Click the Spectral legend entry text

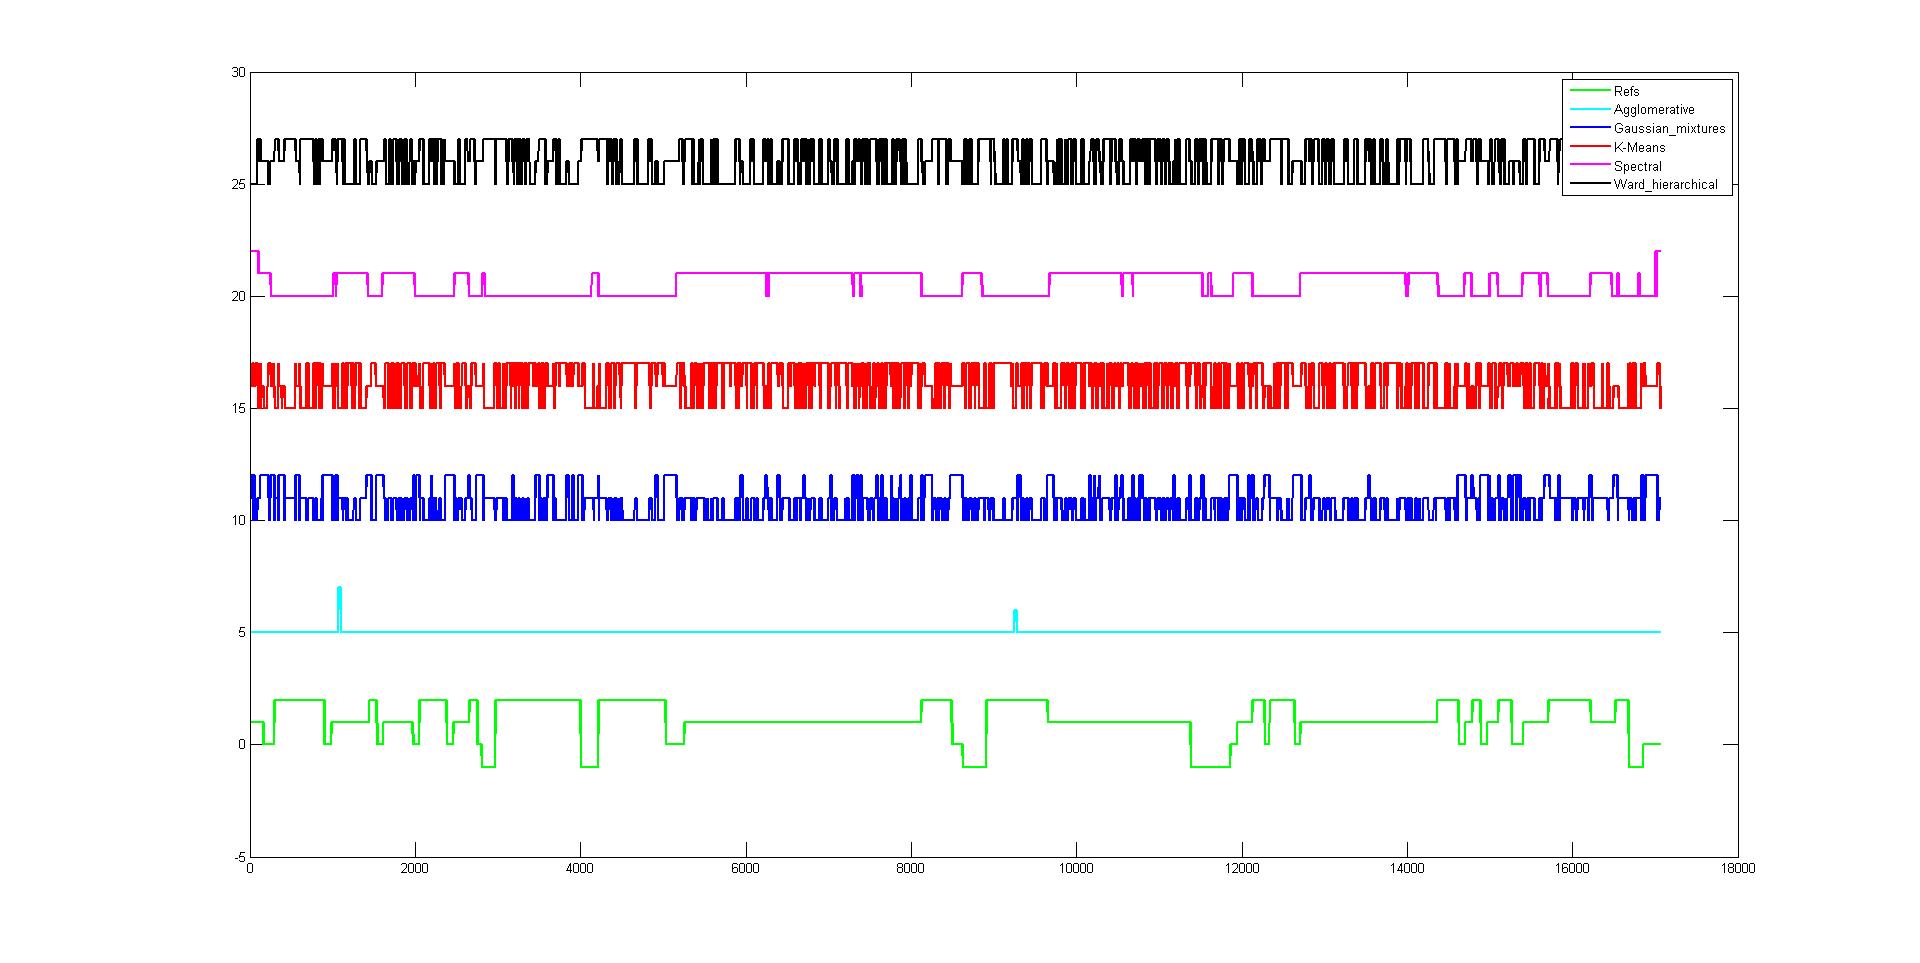click(x=1637, y=166)
